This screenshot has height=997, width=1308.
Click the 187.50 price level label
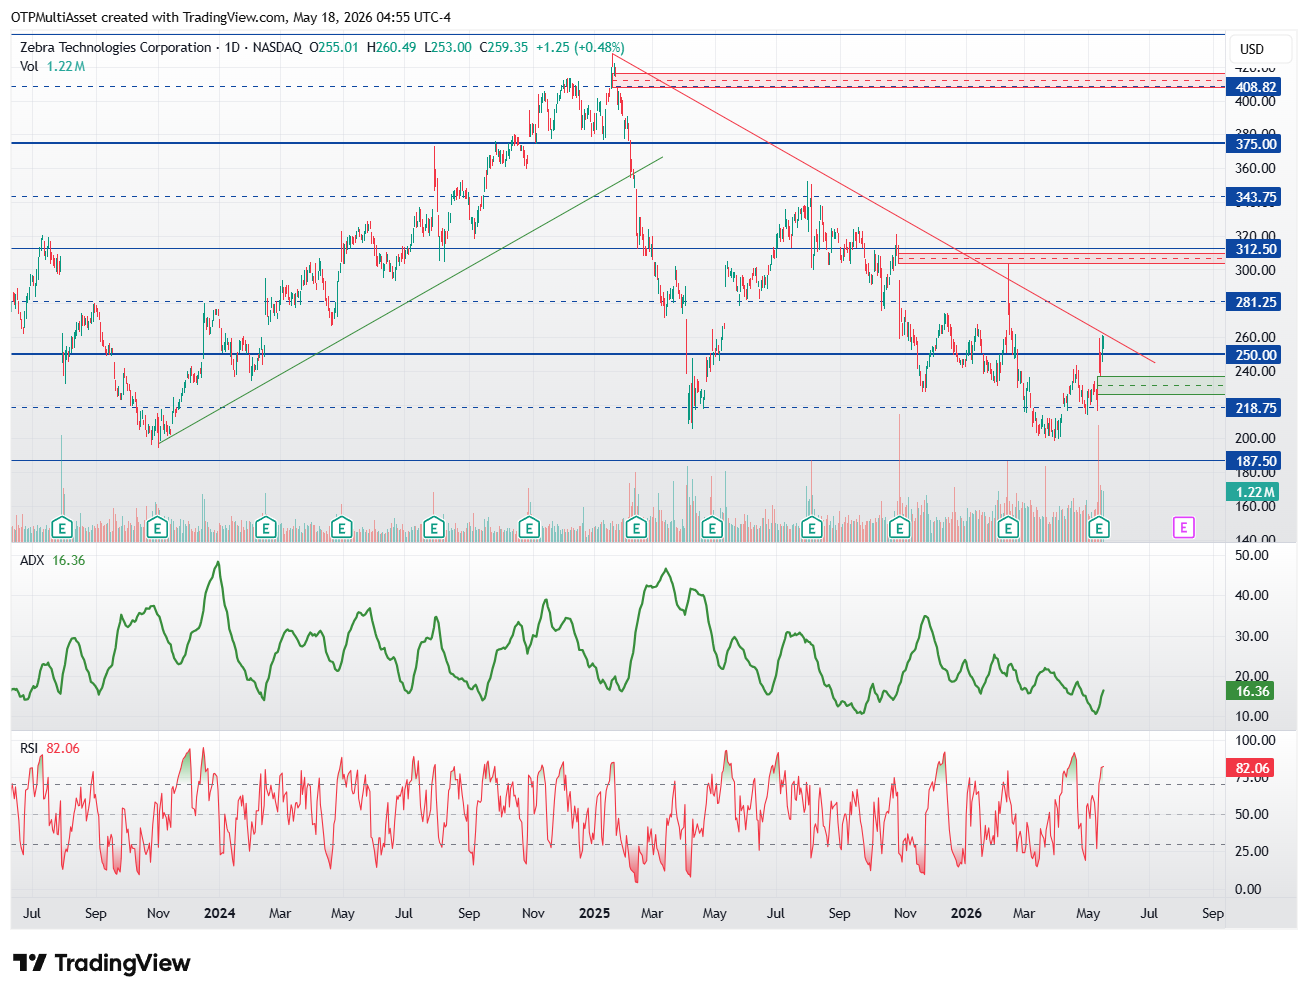tap(1256, 461)
